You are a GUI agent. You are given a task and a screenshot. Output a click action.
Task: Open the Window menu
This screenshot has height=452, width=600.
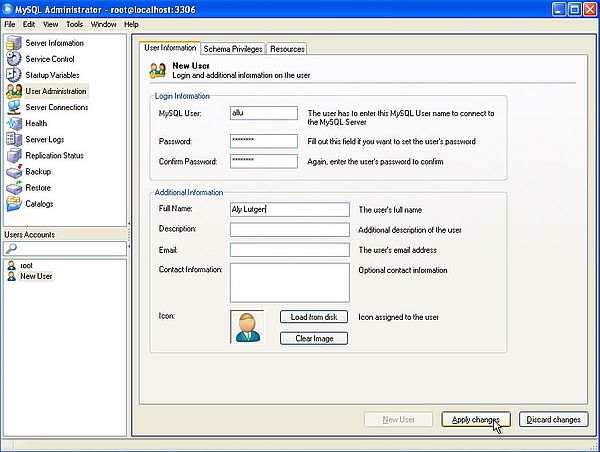coord(103,24)
